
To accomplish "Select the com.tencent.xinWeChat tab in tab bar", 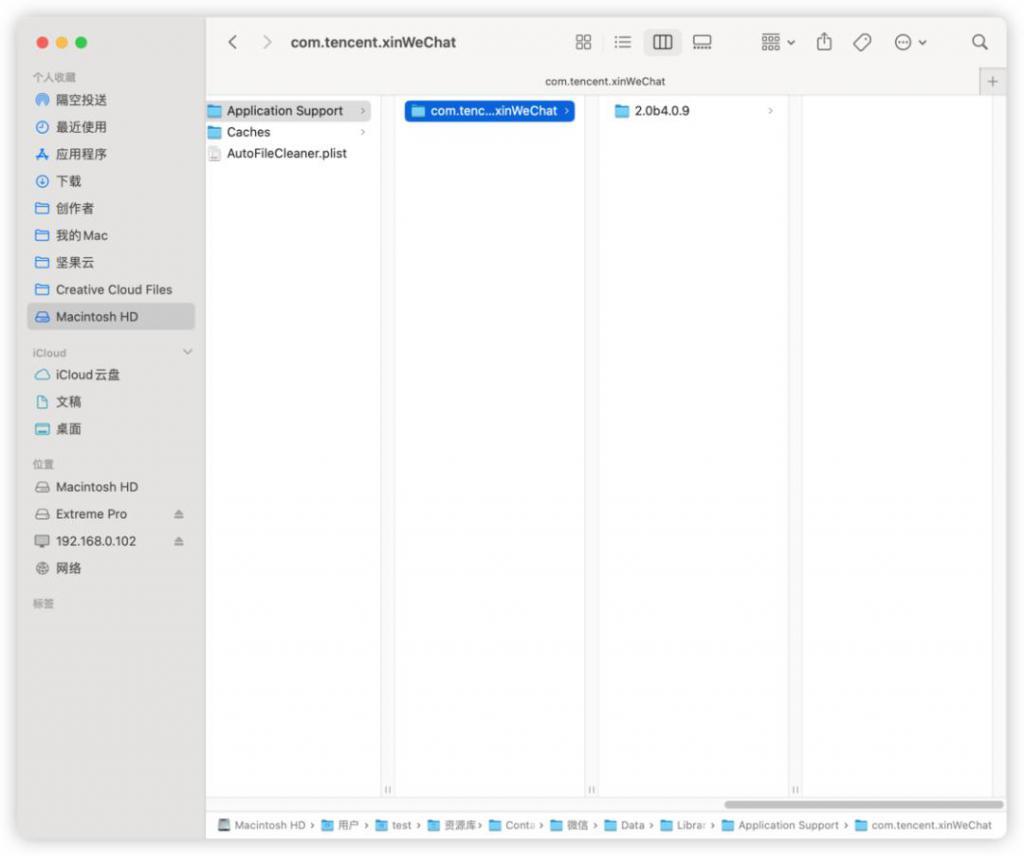I will (x=605, y=82).
